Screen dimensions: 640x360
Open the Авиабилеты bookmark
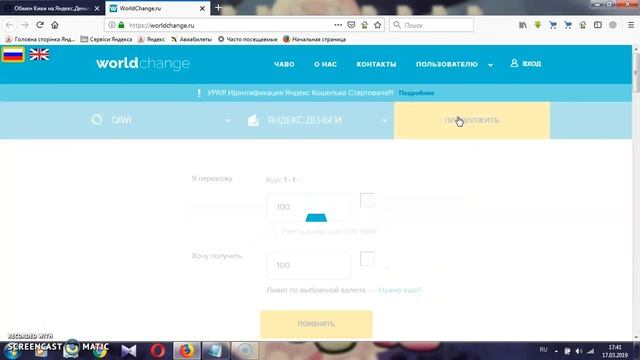coord(191,39)
